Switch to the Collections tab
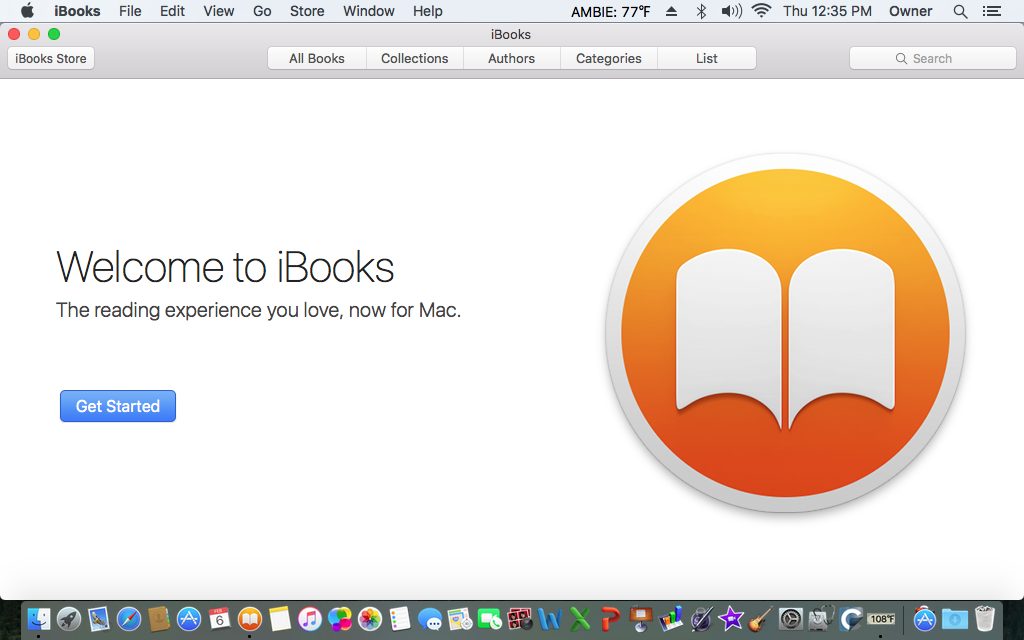Image resolution: width=1024 pixels, height=640 pixels. 415,58
